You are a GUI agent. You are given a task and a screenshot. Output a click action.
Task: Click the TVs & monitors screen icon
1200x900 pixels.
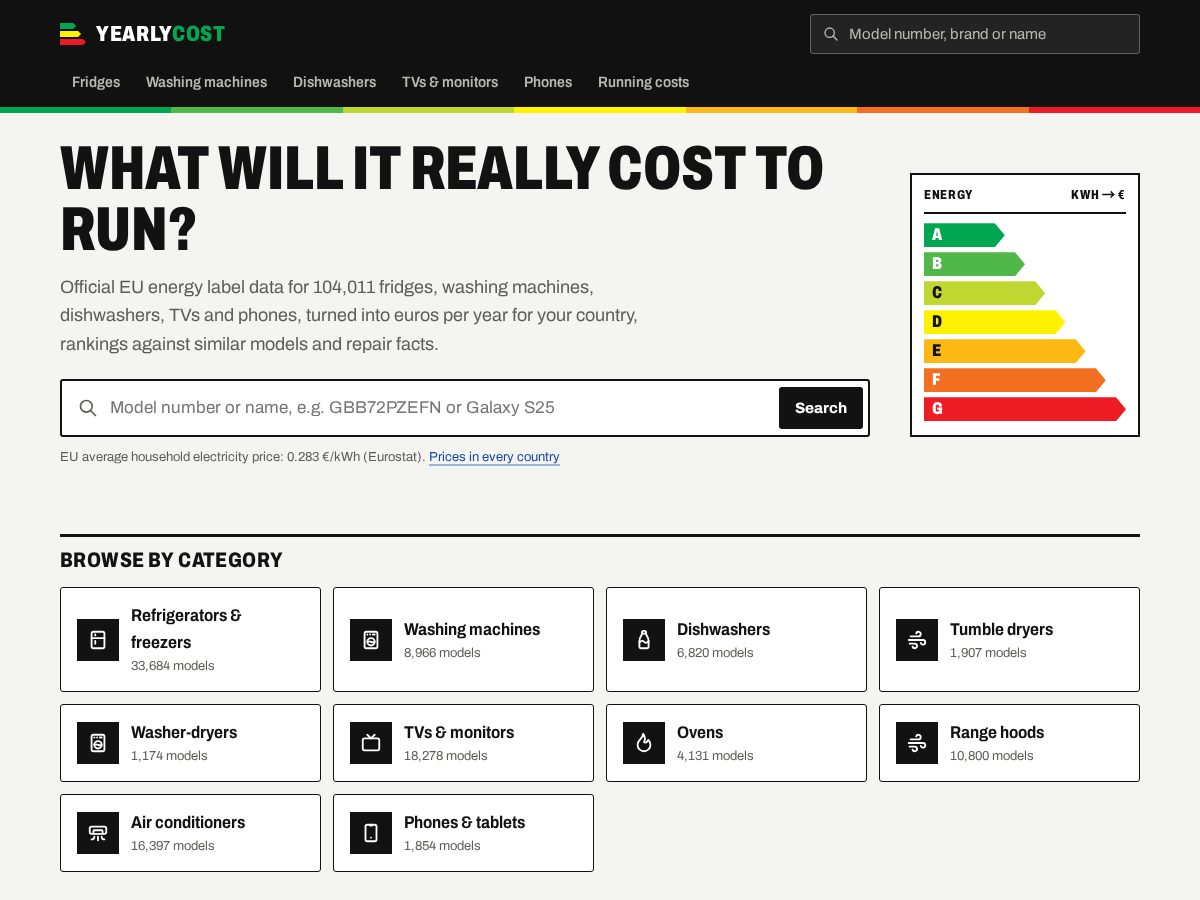click(x=371, y=743)
